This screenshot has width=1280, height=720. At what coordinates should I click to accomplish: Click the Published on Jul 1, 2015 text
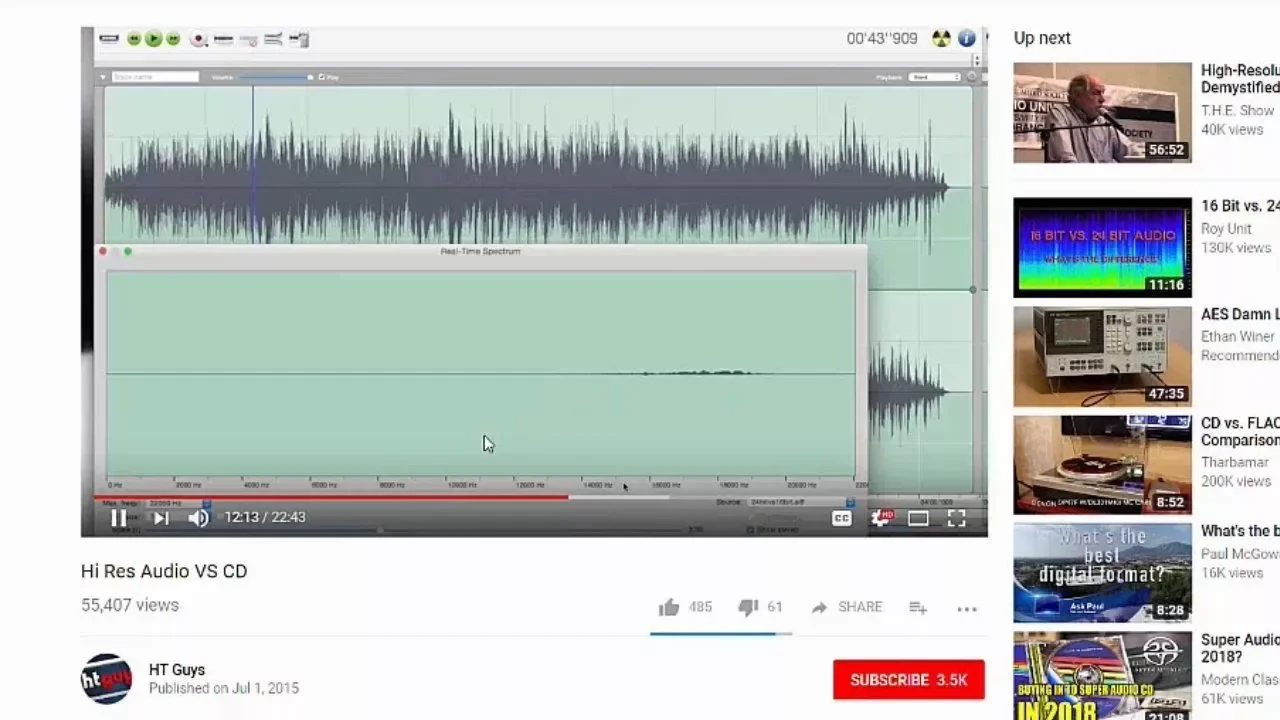[224, 688]
